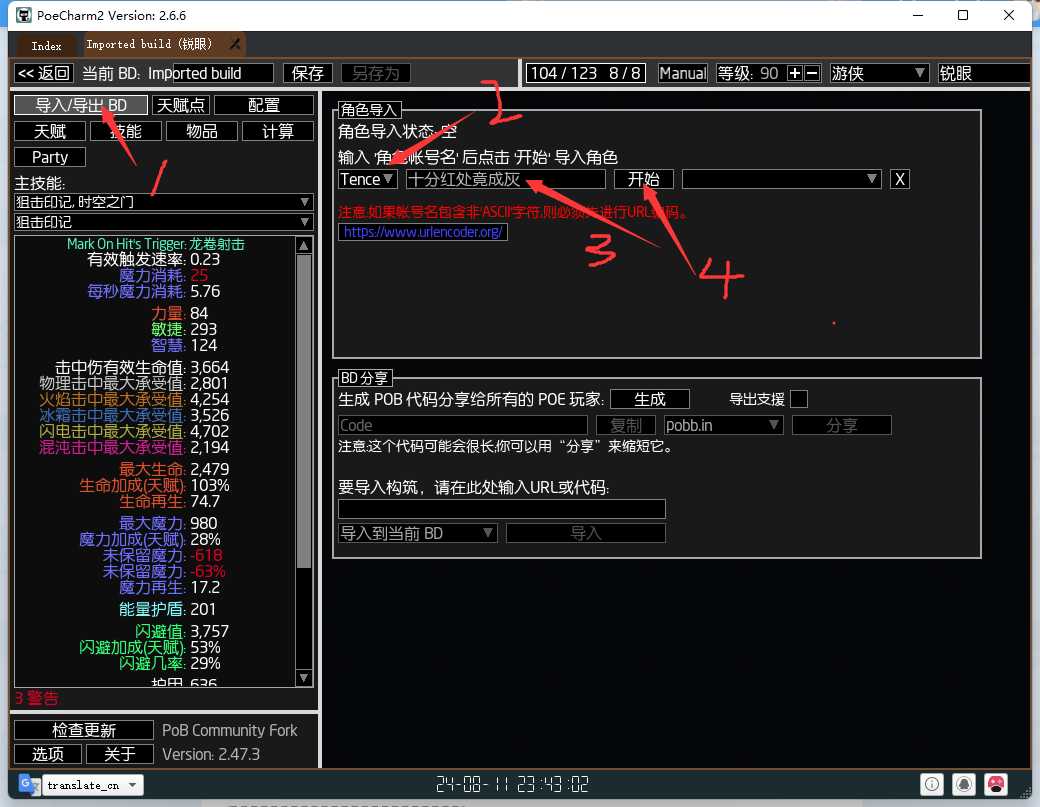Toggle the 导出支援 checkbox

(x=799, y=399)
